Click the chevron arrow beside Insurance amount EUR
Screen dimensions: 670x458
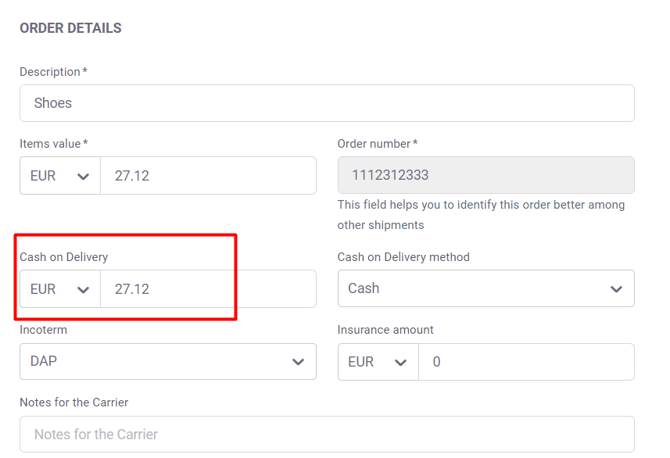point(401,362)
